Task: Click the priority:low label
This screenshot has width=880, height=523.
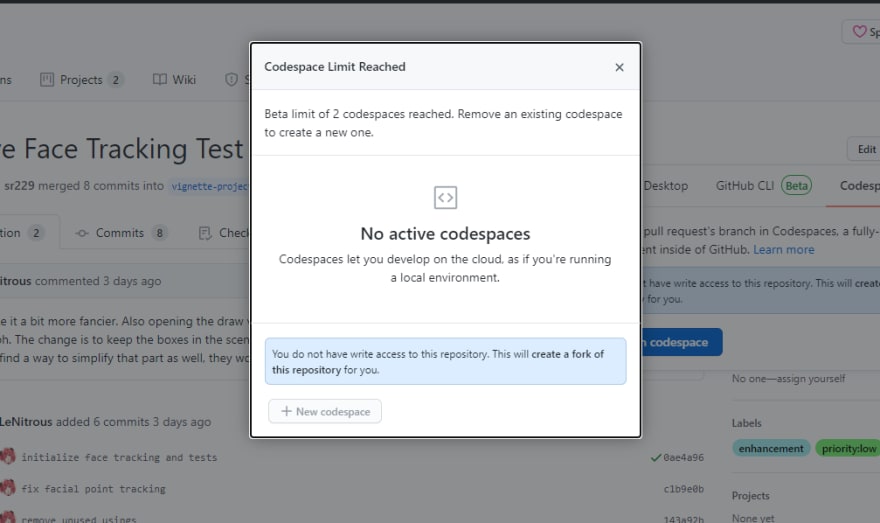Action: coord(848,448)
